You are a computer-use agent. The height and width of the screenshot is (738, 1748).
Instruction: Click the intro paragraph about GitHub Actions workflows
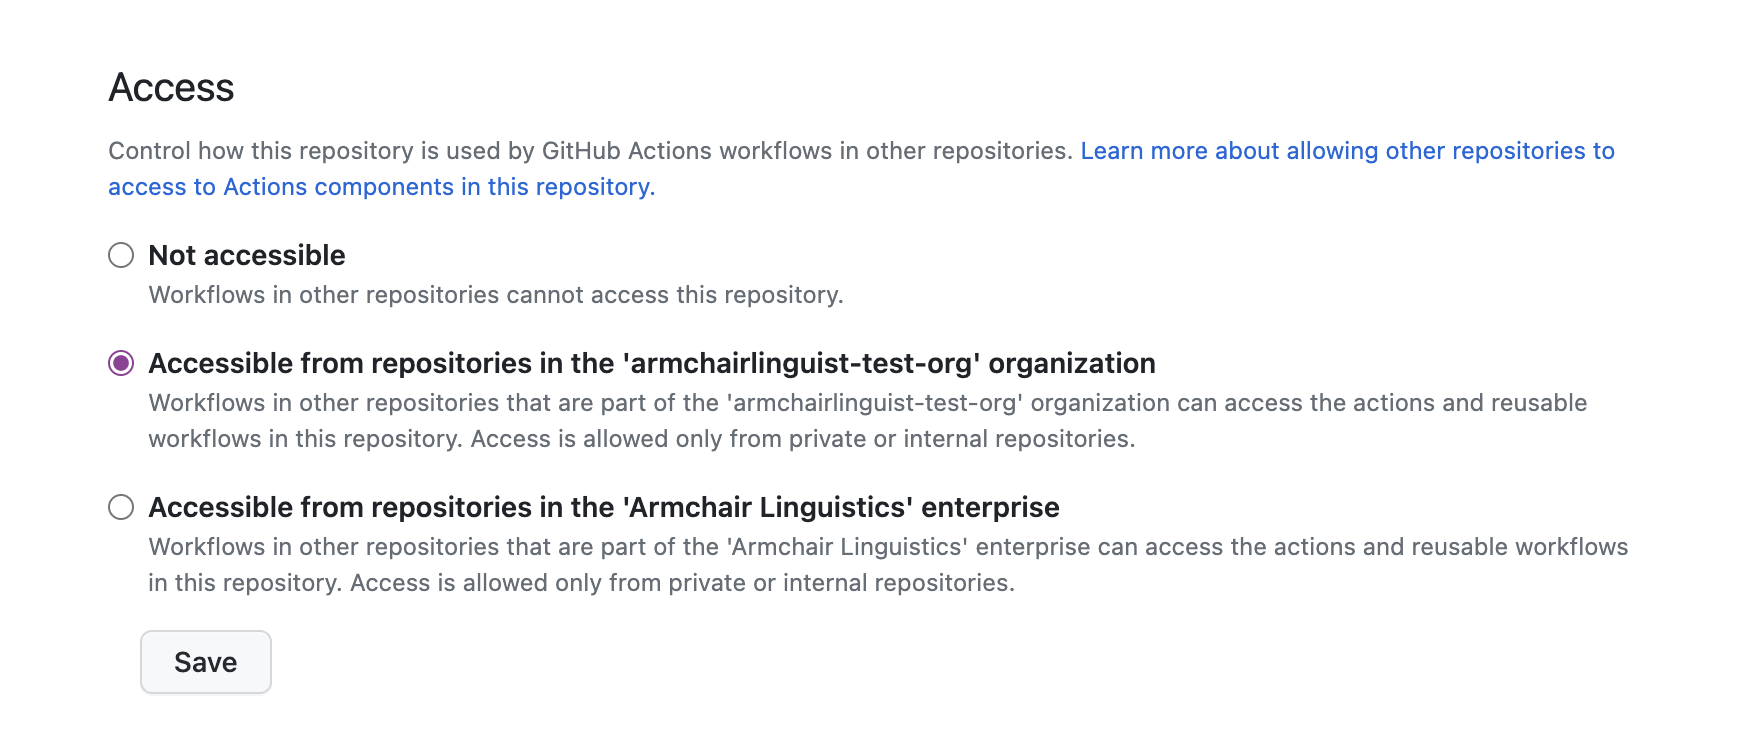point(590,151)
